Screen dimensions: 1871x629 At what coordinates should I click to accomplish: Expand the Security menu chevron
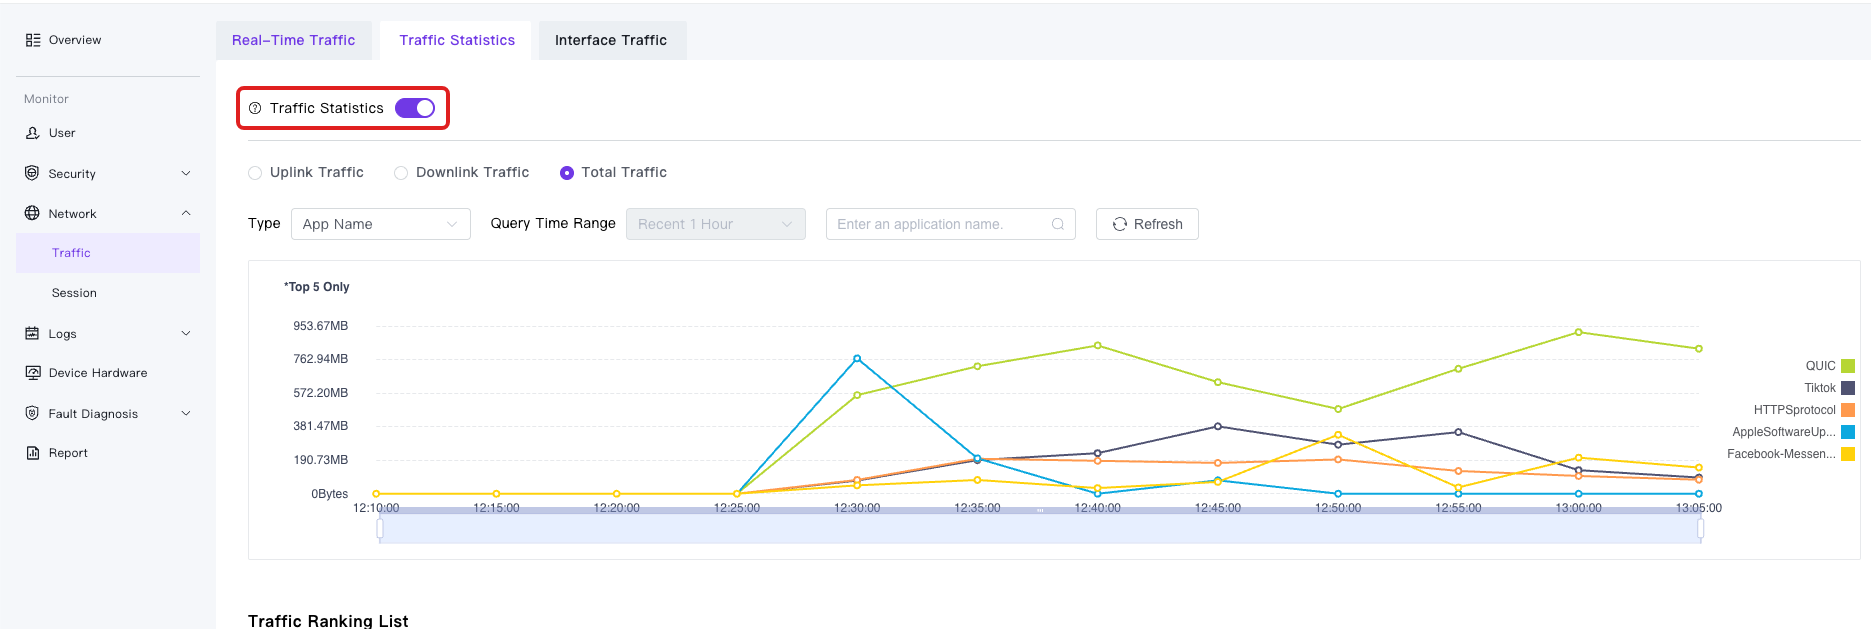coord(186,173)
